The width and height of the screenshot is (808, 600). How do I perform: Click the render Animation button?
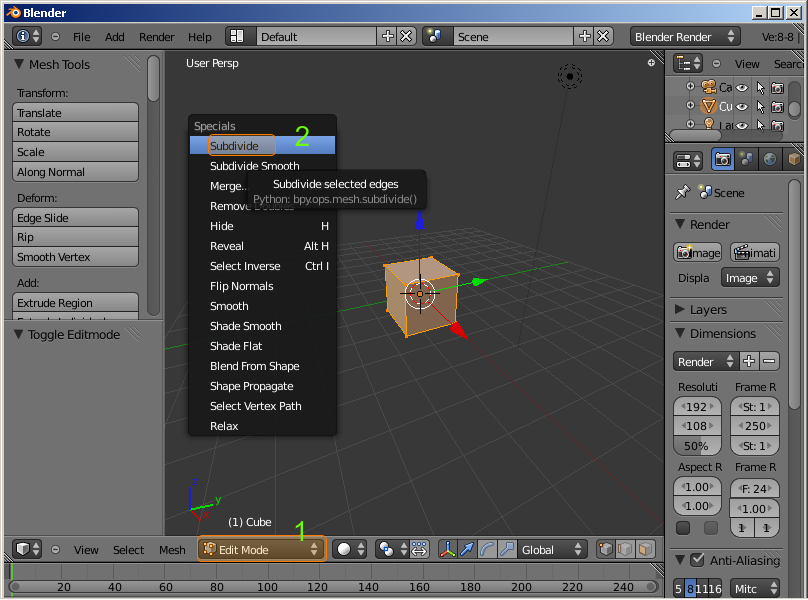click(x=755, y=252)
